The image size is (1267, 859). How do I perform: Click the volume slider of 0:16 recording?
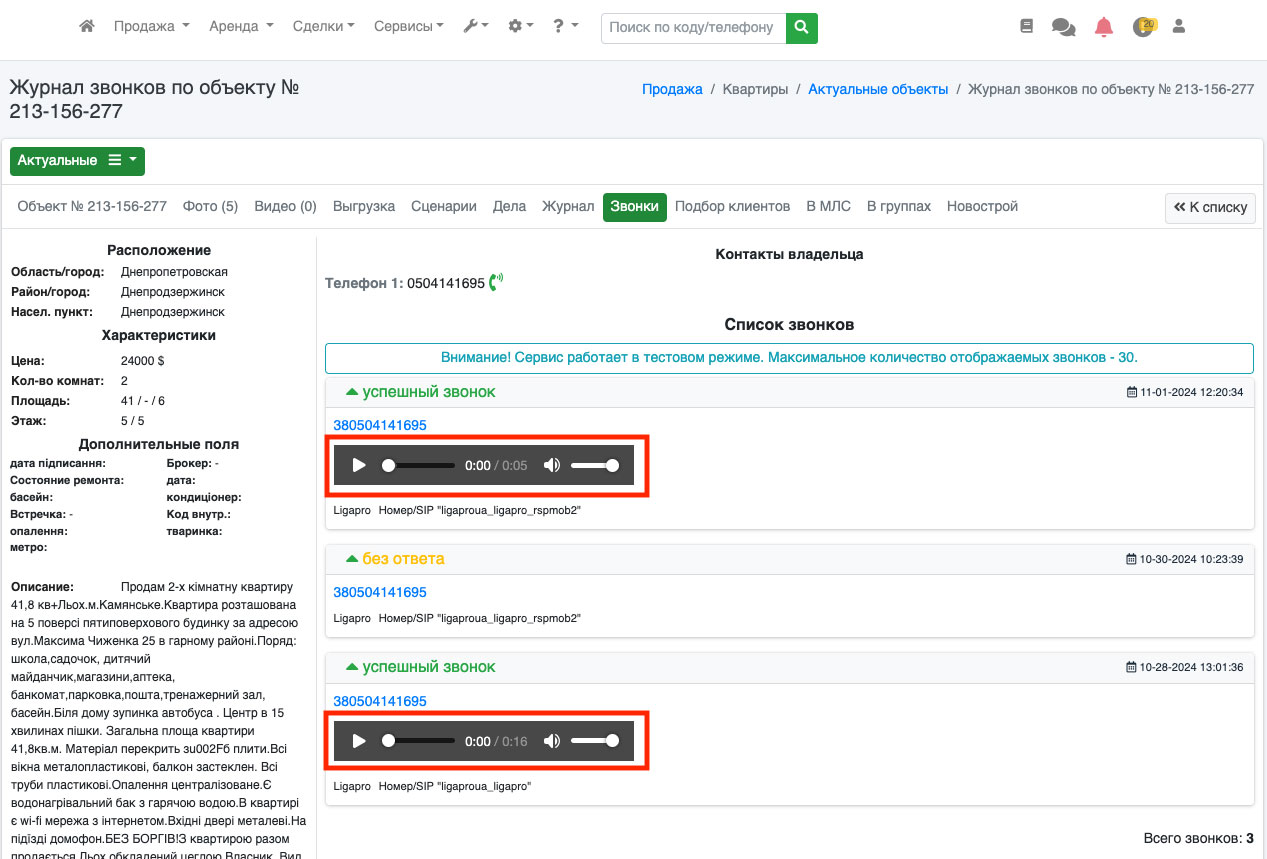click(595, 741)
